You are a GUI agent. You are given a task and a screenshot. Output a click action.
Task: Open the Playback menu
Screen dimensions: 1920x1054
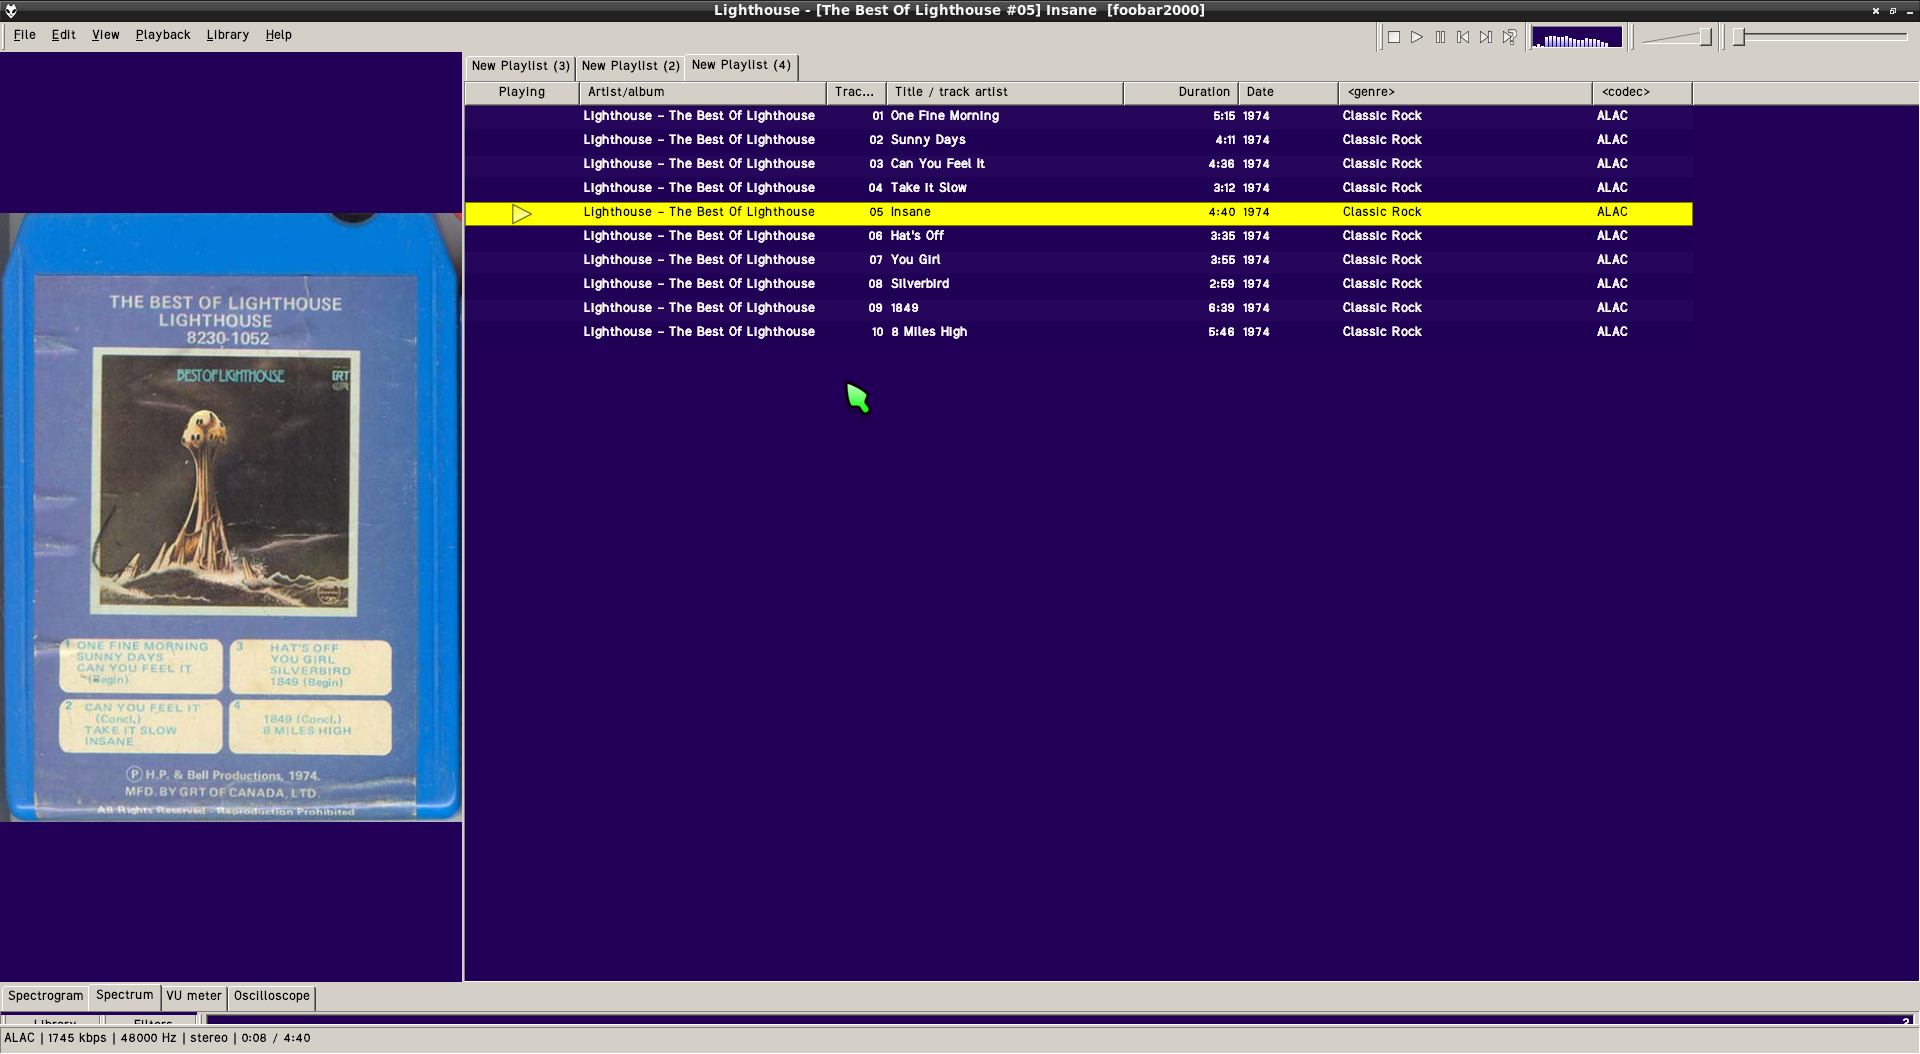click(163, 35)
